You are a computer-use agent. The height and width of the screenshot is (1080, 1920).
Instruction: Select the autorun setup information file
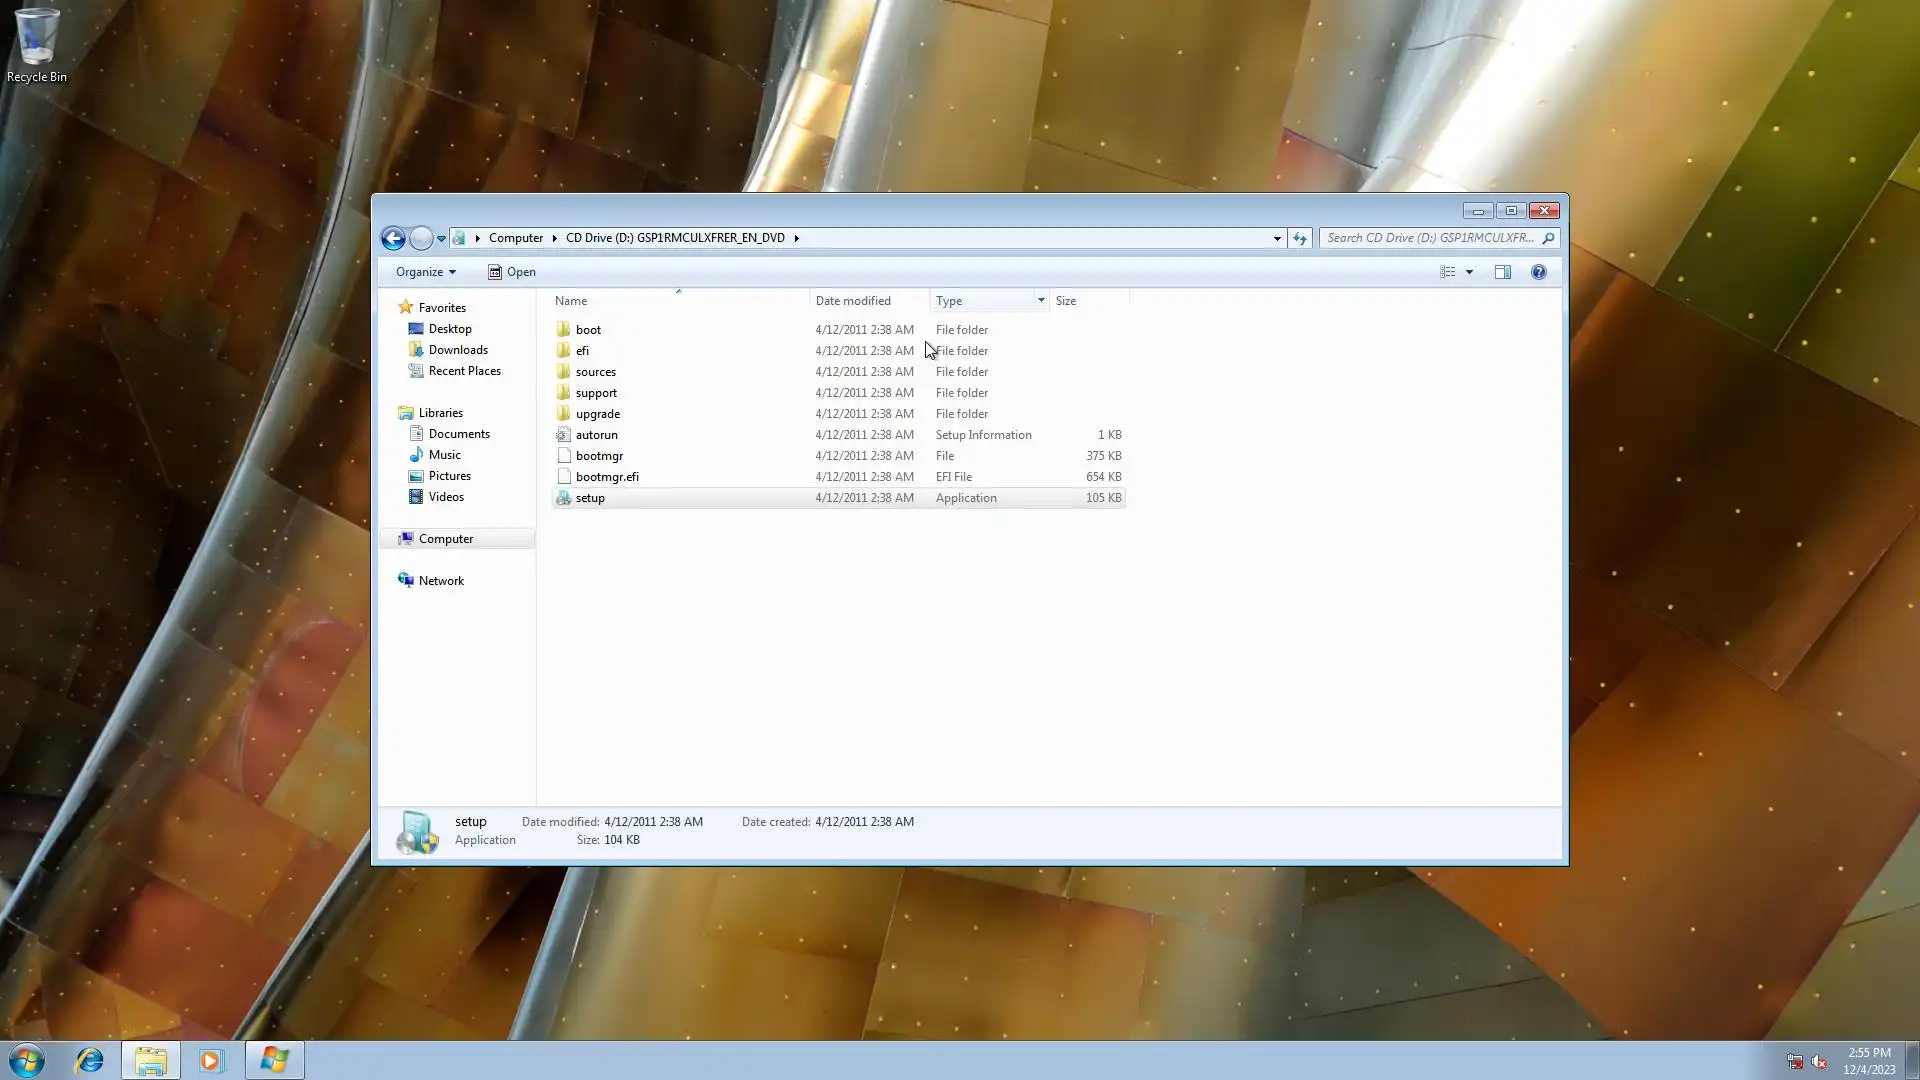point(596,435)
